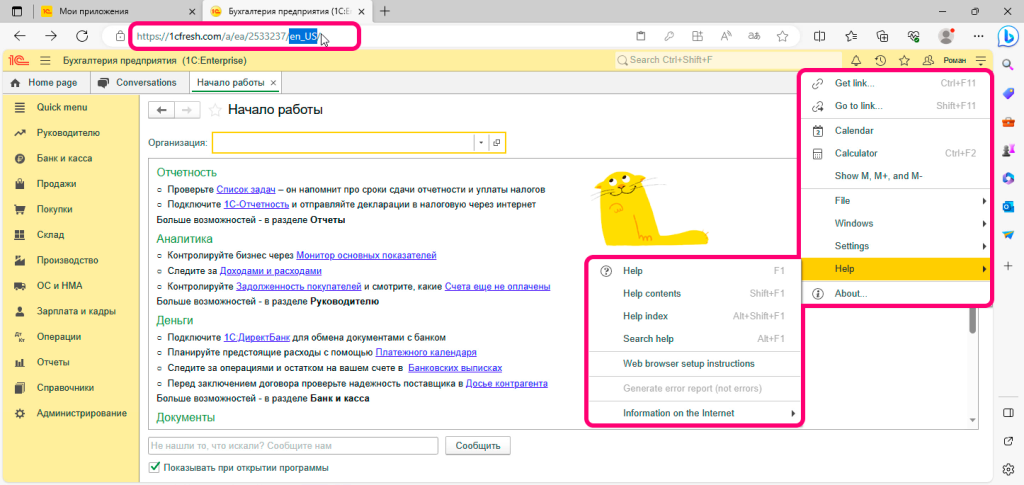
Task: Choose Search help in submenu
Action: pos(695,339)
